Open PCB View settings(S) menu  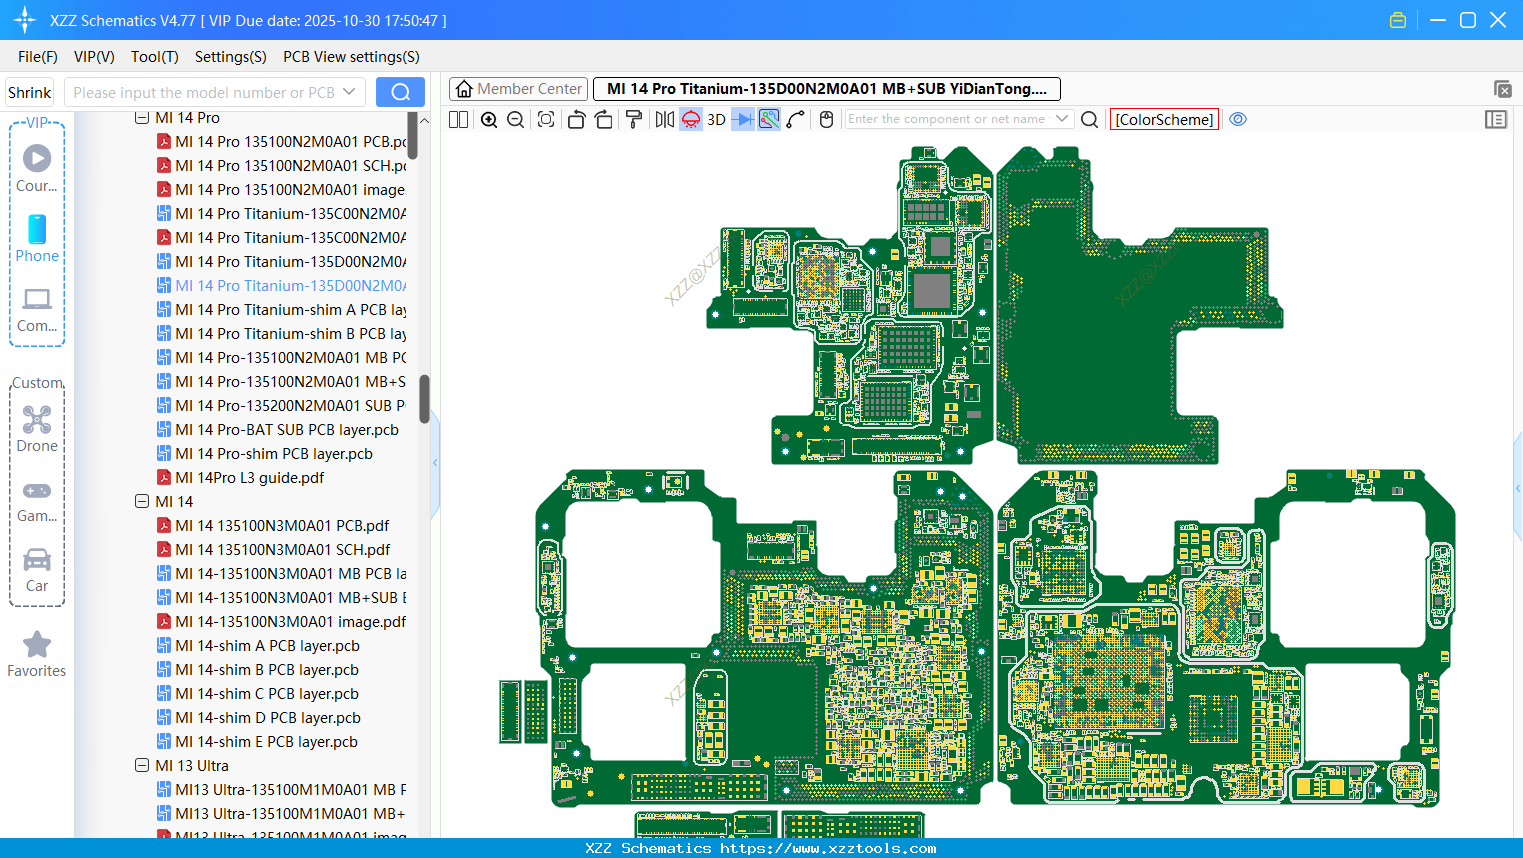[351, 57]
